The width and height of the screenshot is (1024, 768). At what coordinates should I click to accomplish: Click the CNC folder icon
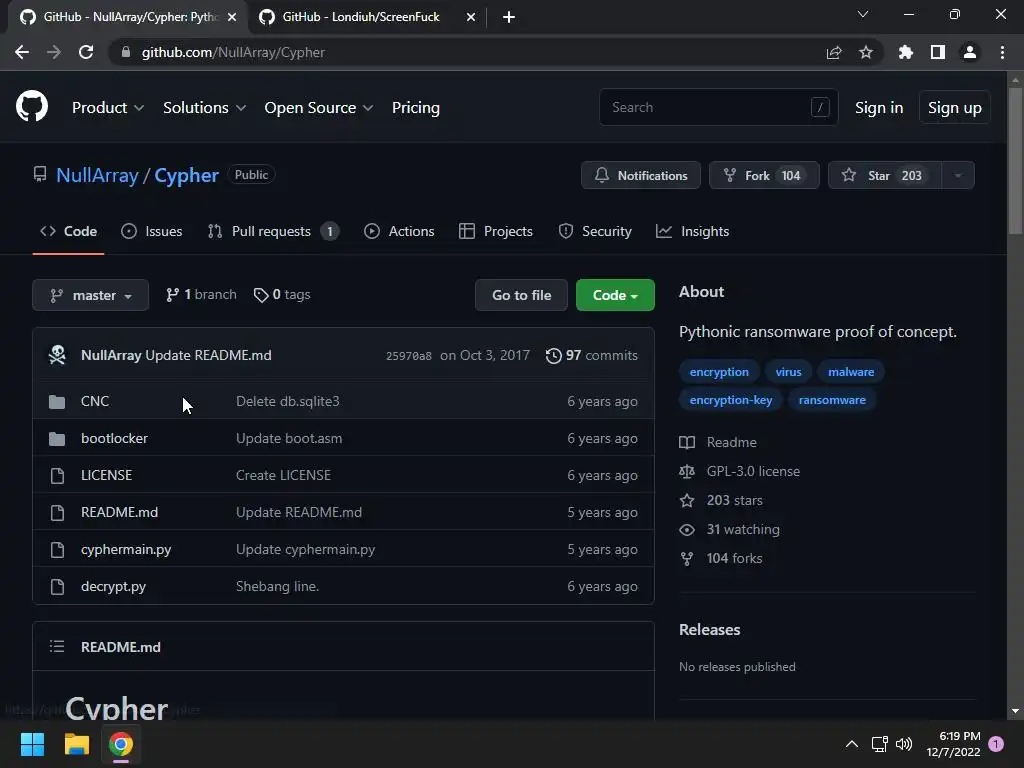[x=57, y=402]
